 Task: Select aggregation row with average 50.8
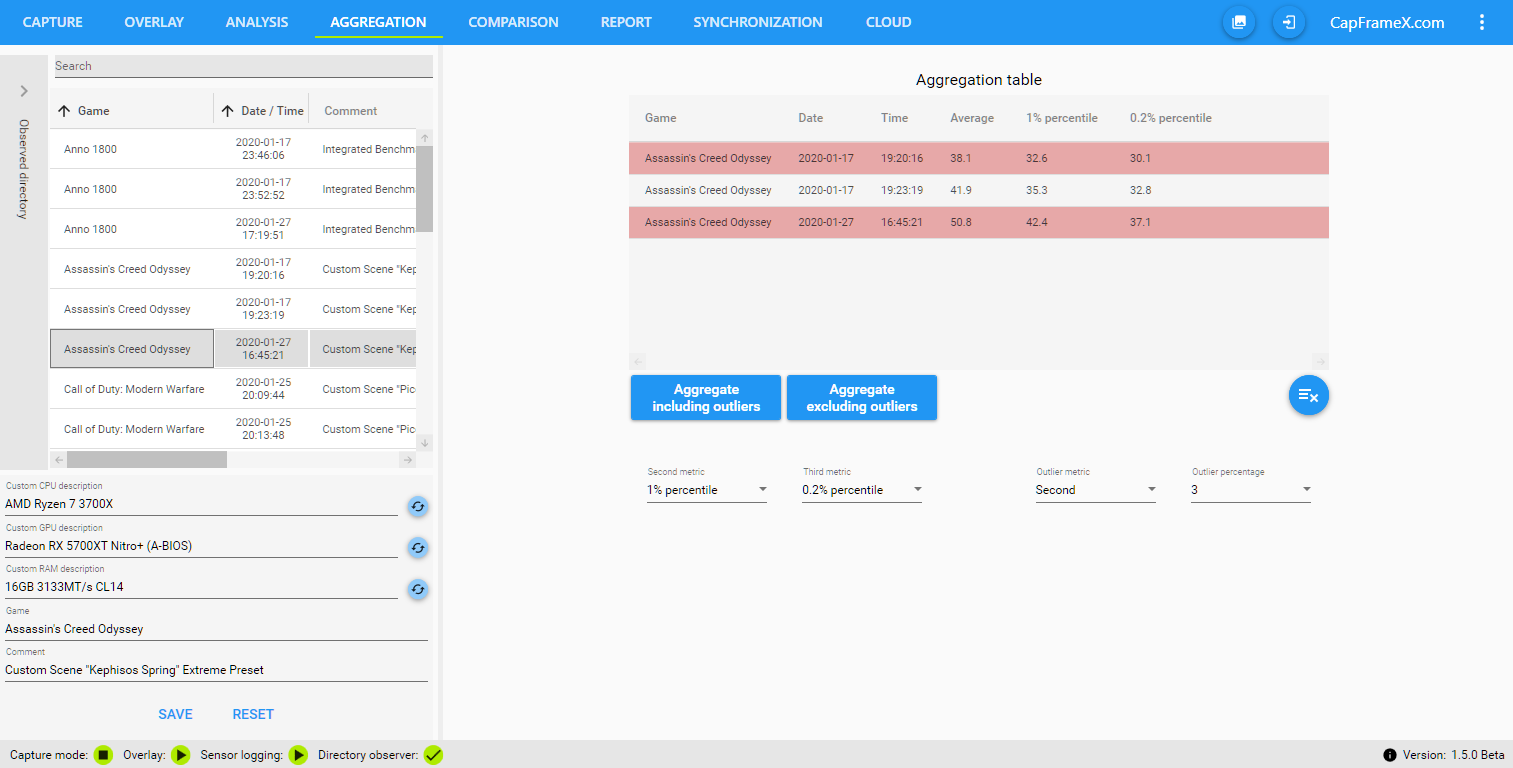[979, 222]
